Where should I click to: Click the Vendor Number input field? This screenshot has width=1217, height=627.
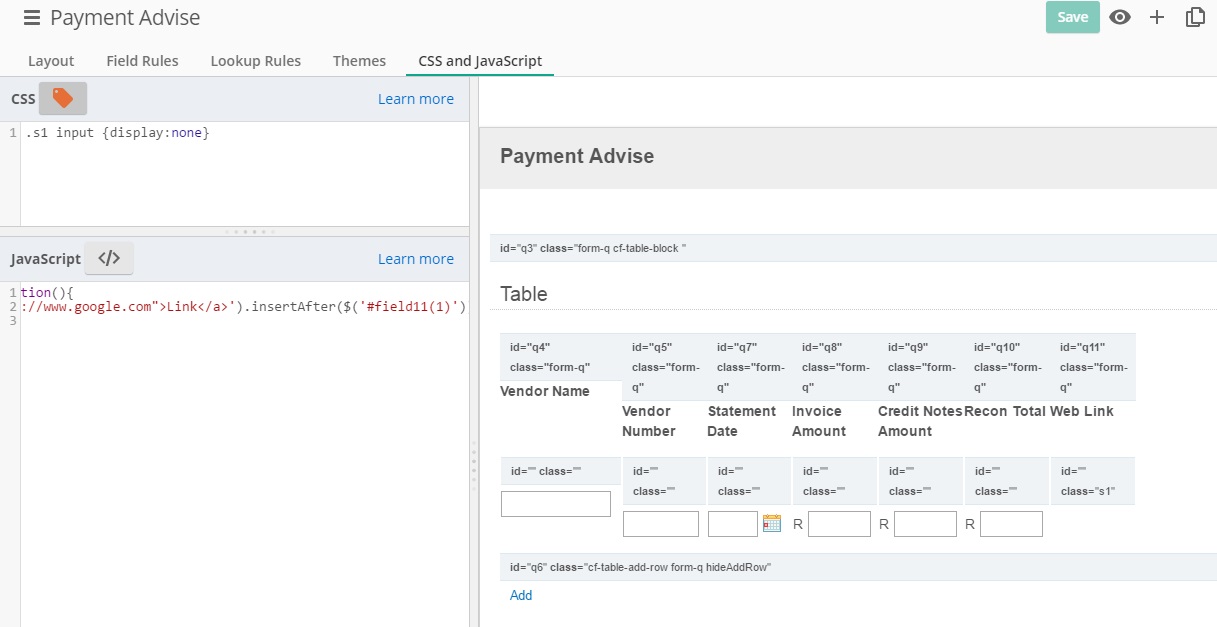[660, 524]
